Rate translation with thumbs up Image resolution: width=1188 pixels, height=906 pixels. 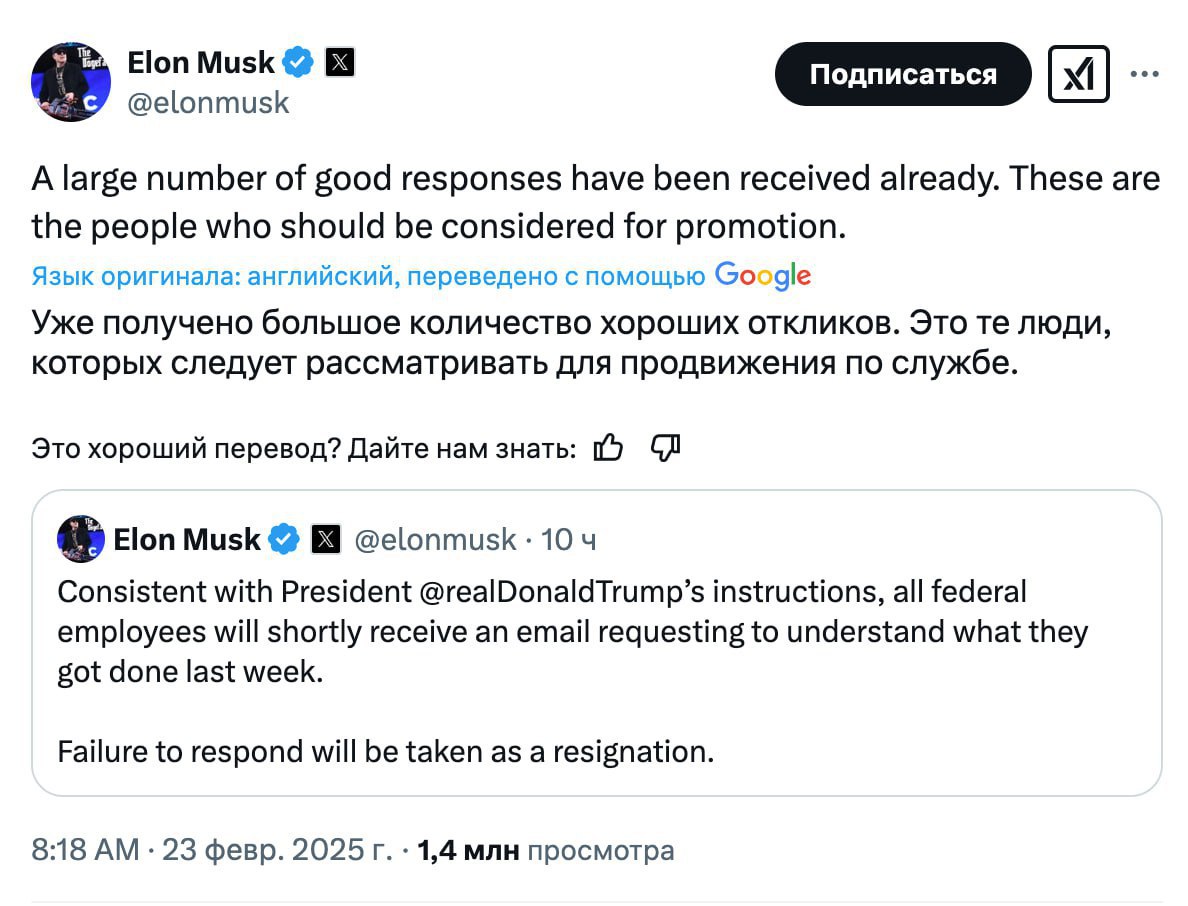click(608, 449)
